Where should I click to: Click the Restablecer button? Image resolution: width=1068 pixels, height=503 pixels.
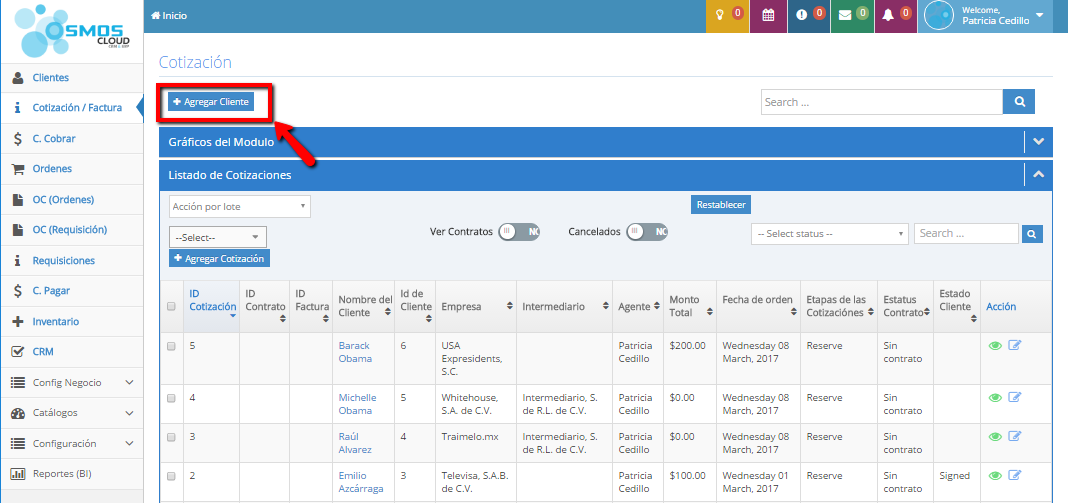[x=721, y=204]
